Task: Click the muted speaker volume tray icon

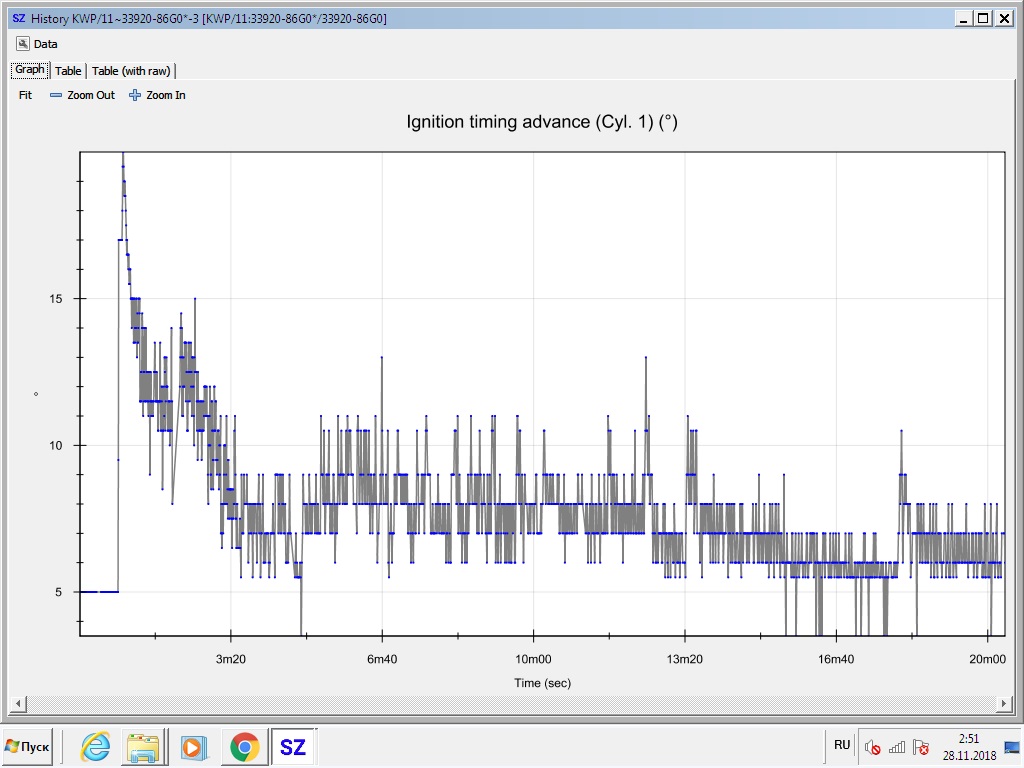Action: pos(872,746)
